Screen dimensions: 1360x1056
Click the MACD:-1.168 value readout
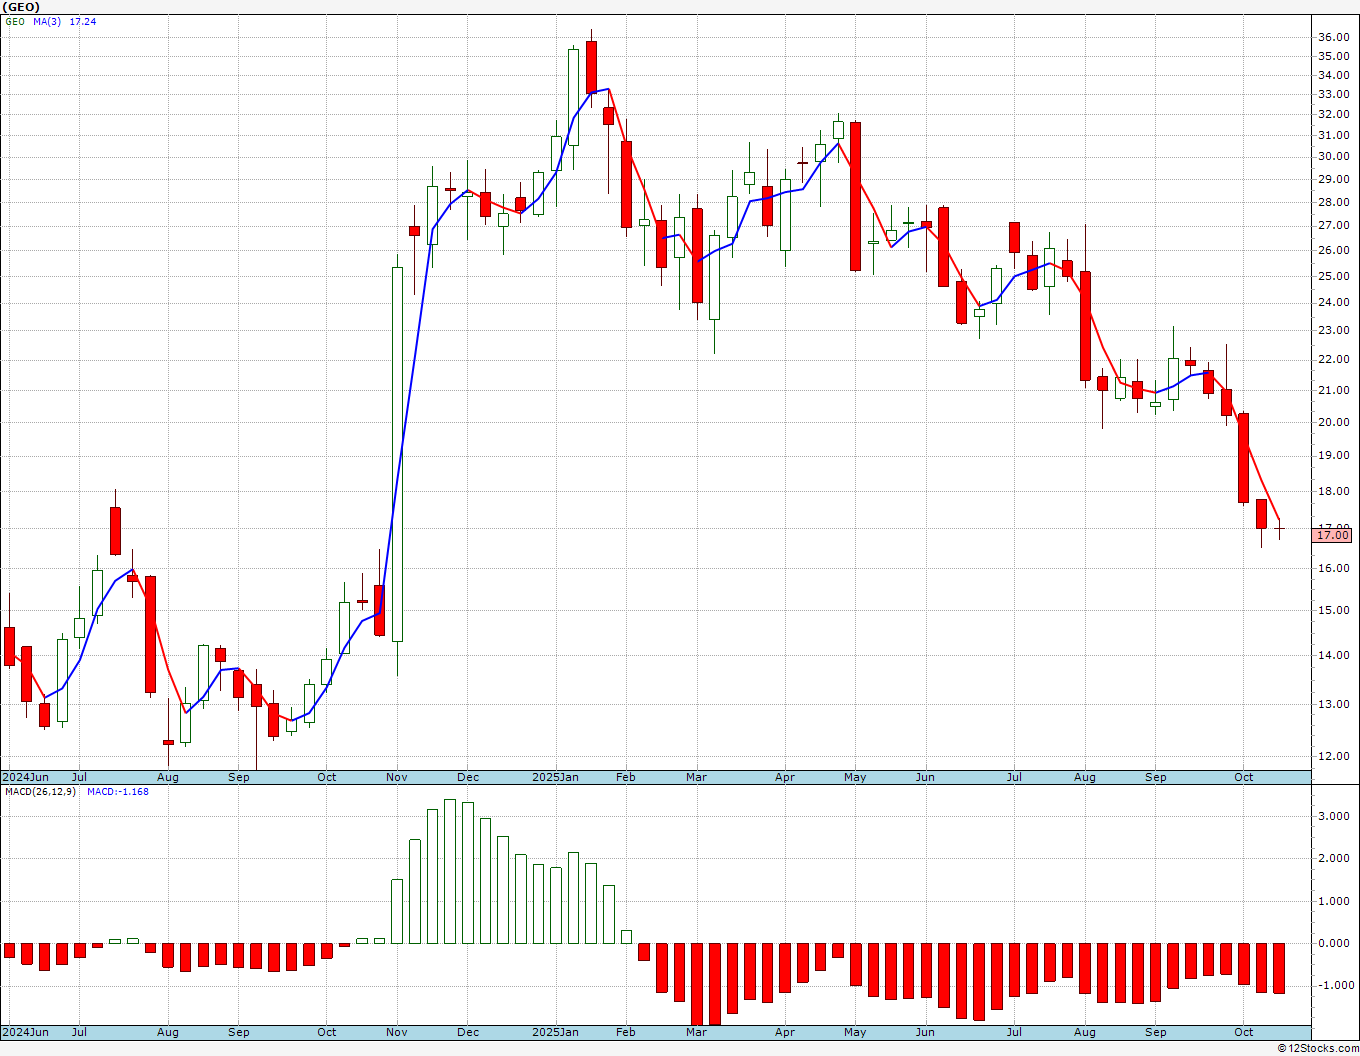click(117, 792)
